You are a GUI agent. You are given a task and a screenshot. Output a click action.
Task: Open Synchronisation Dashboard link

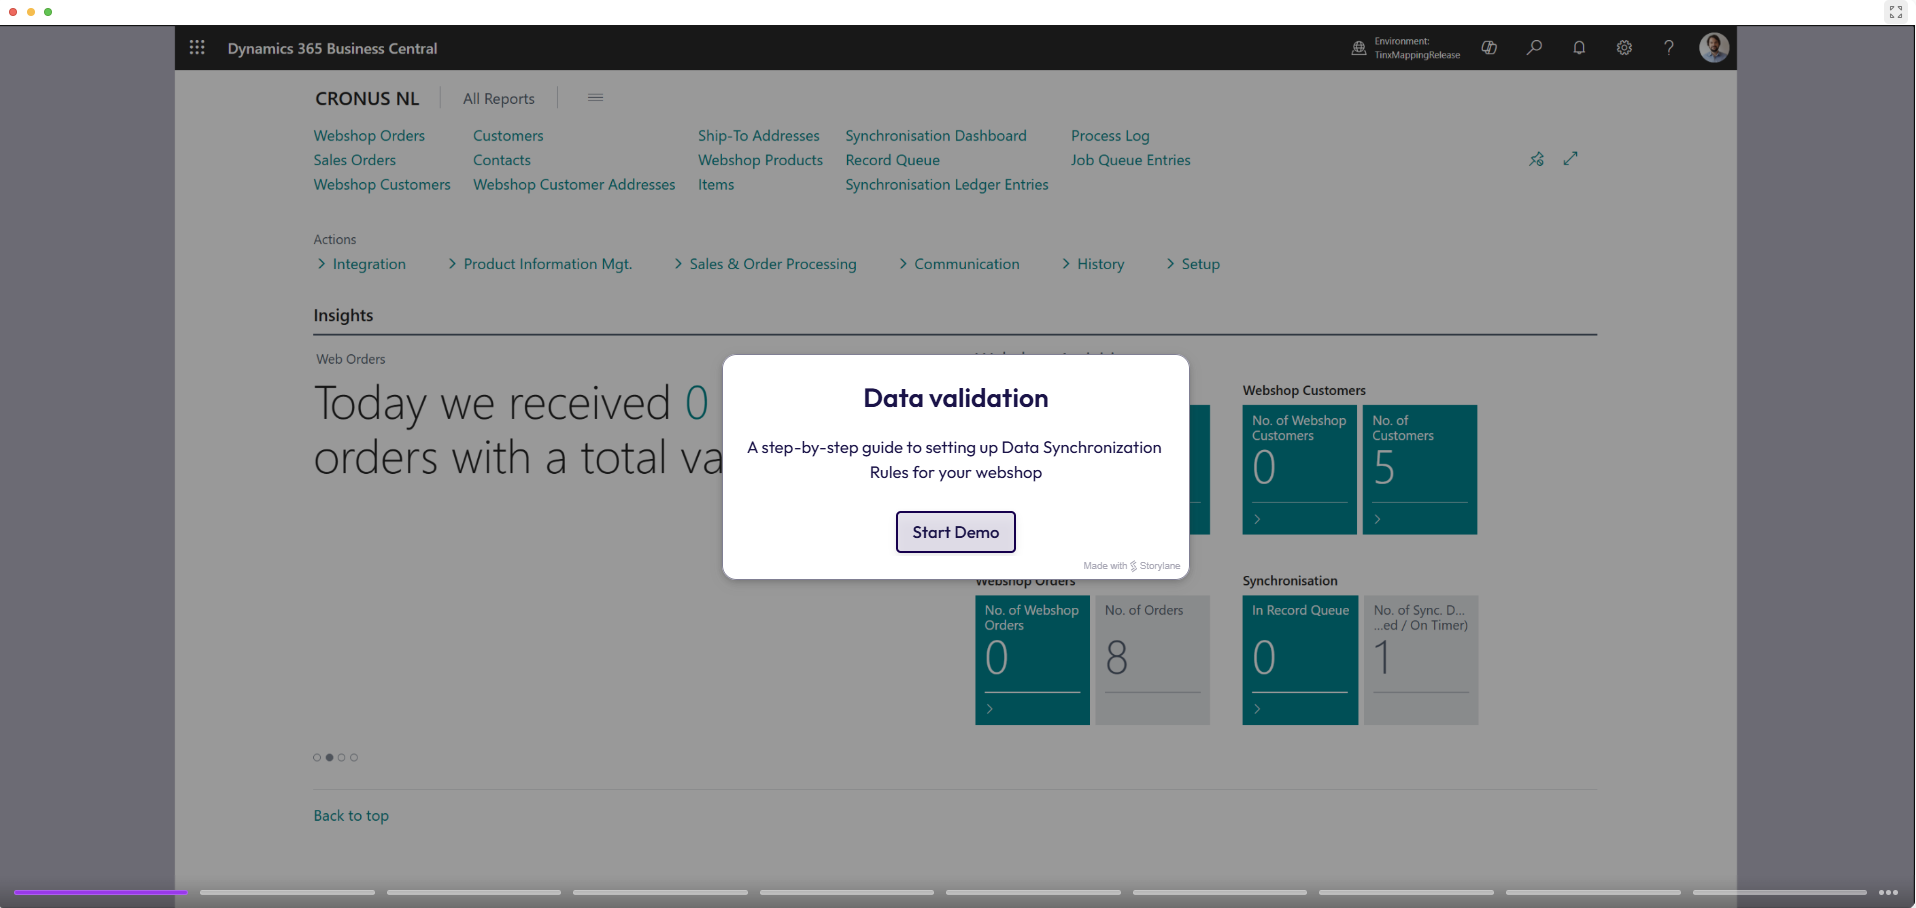tap(936, 135)
